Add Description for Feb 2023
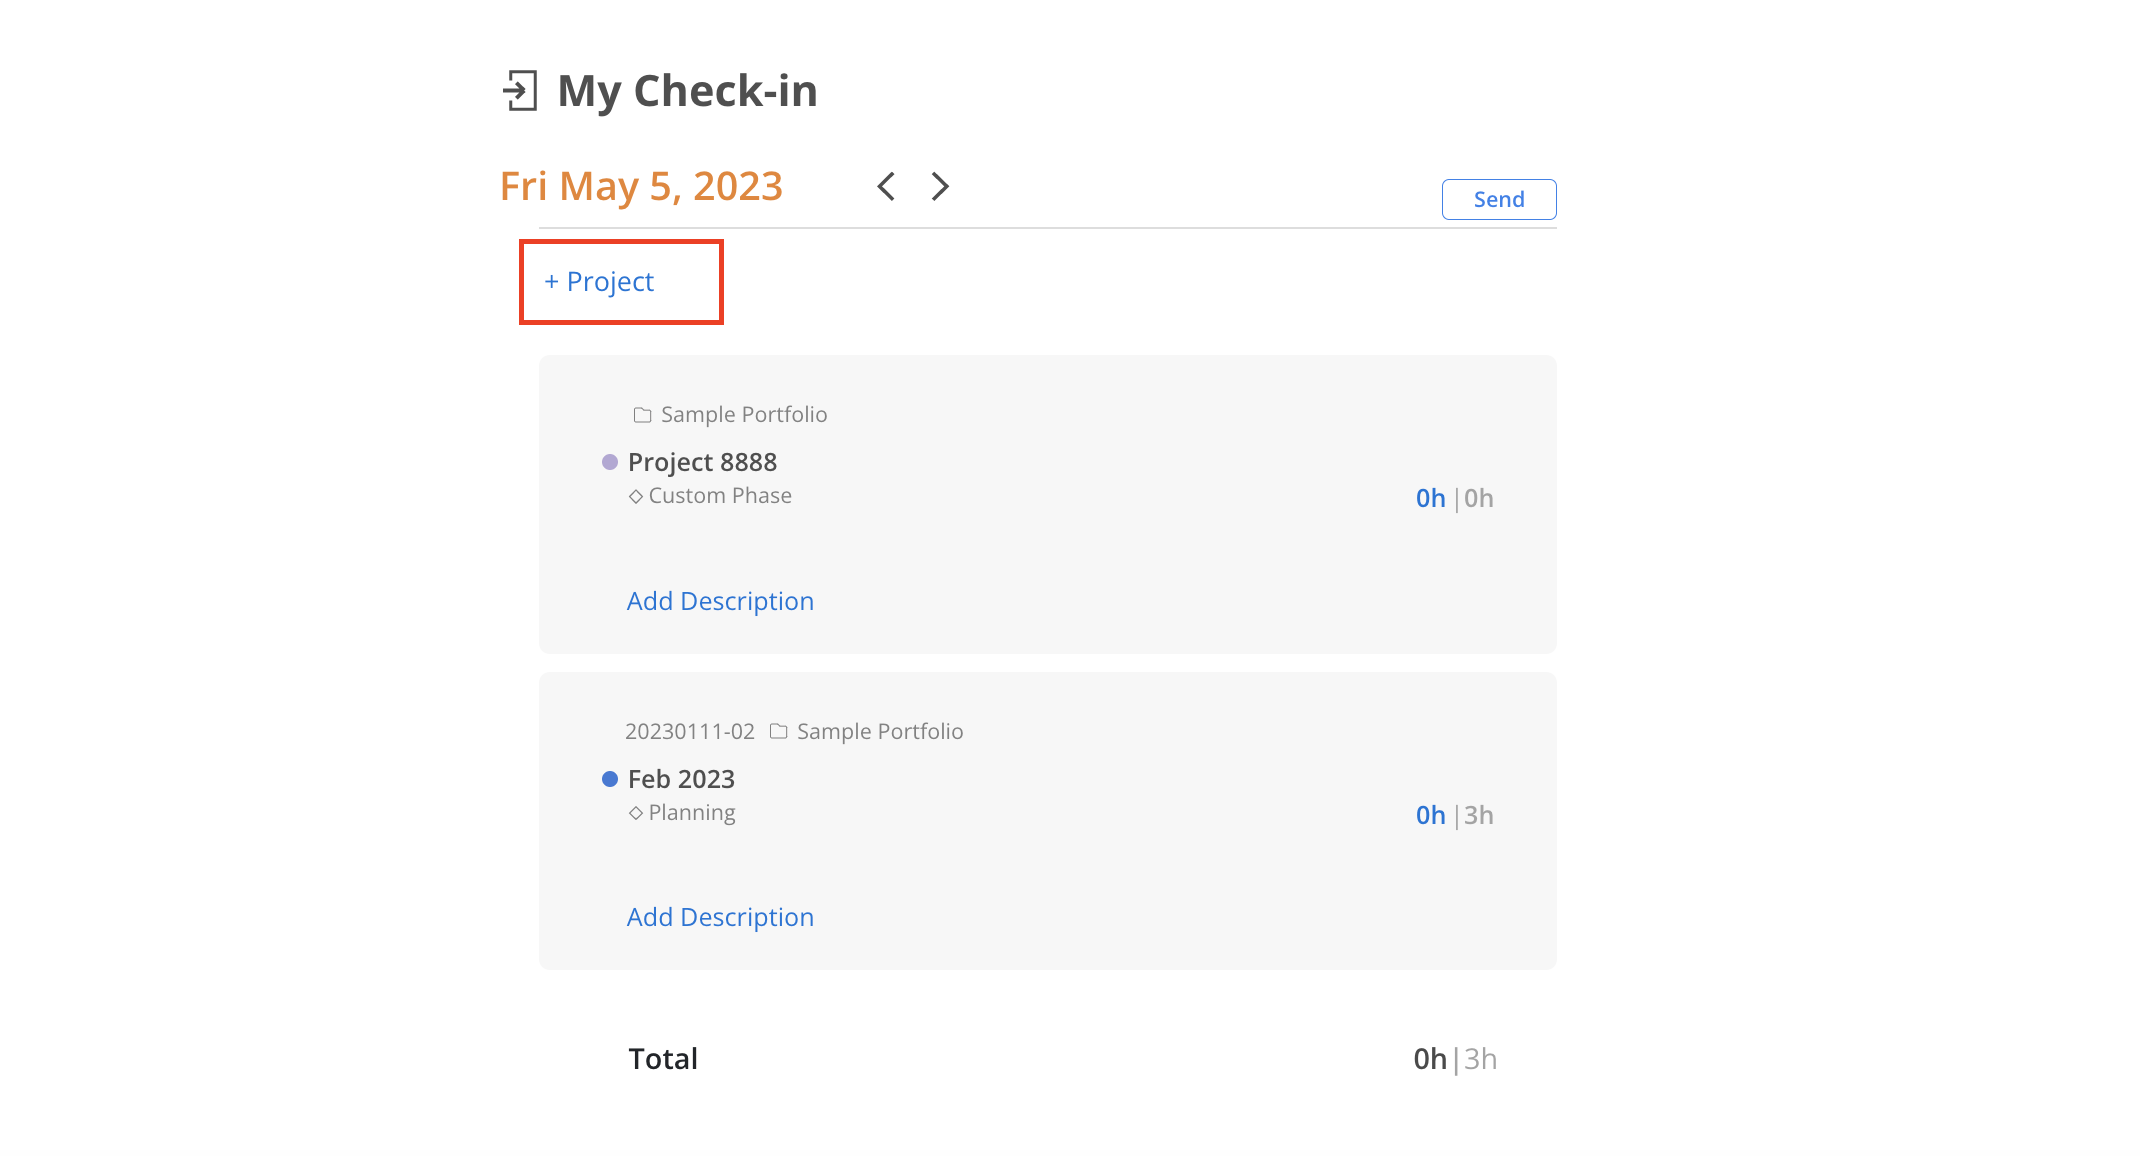 point(720,917)
